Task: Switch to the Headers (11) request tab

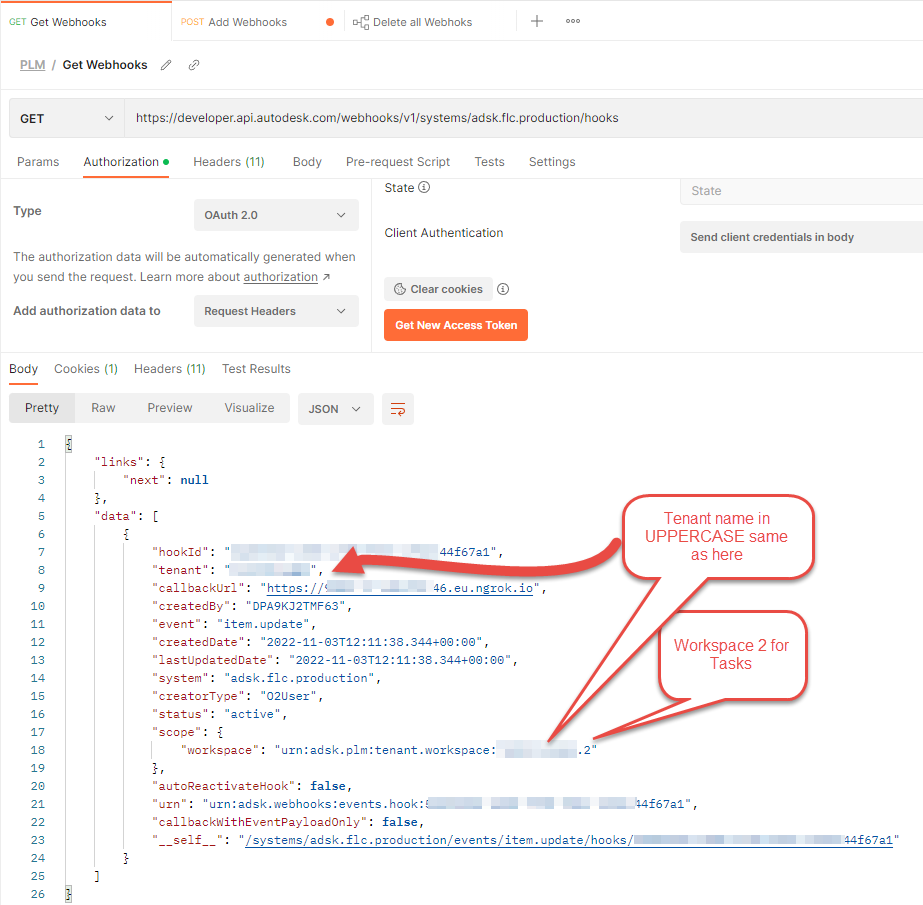Action: [228, 162]
